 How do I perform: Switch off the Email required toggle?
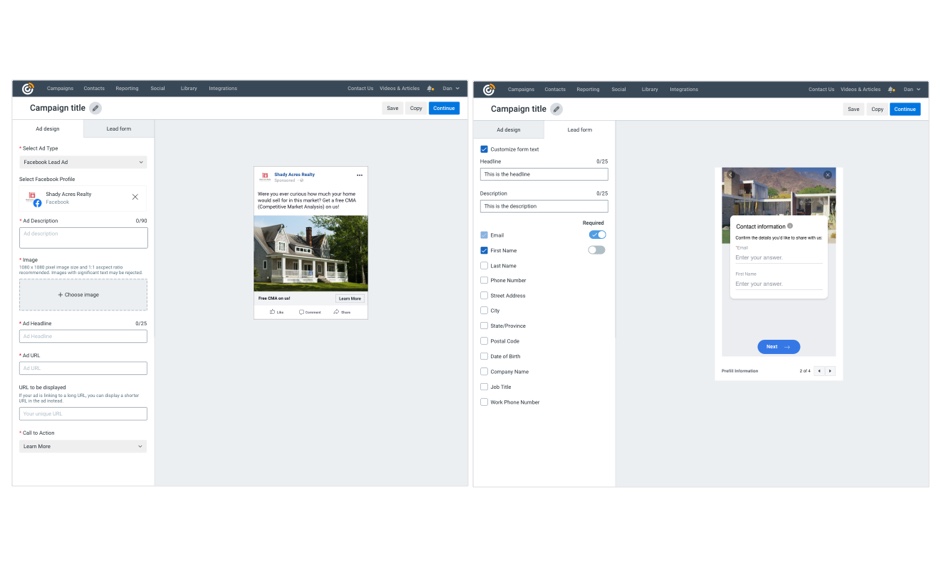click(x=597, y=235)
